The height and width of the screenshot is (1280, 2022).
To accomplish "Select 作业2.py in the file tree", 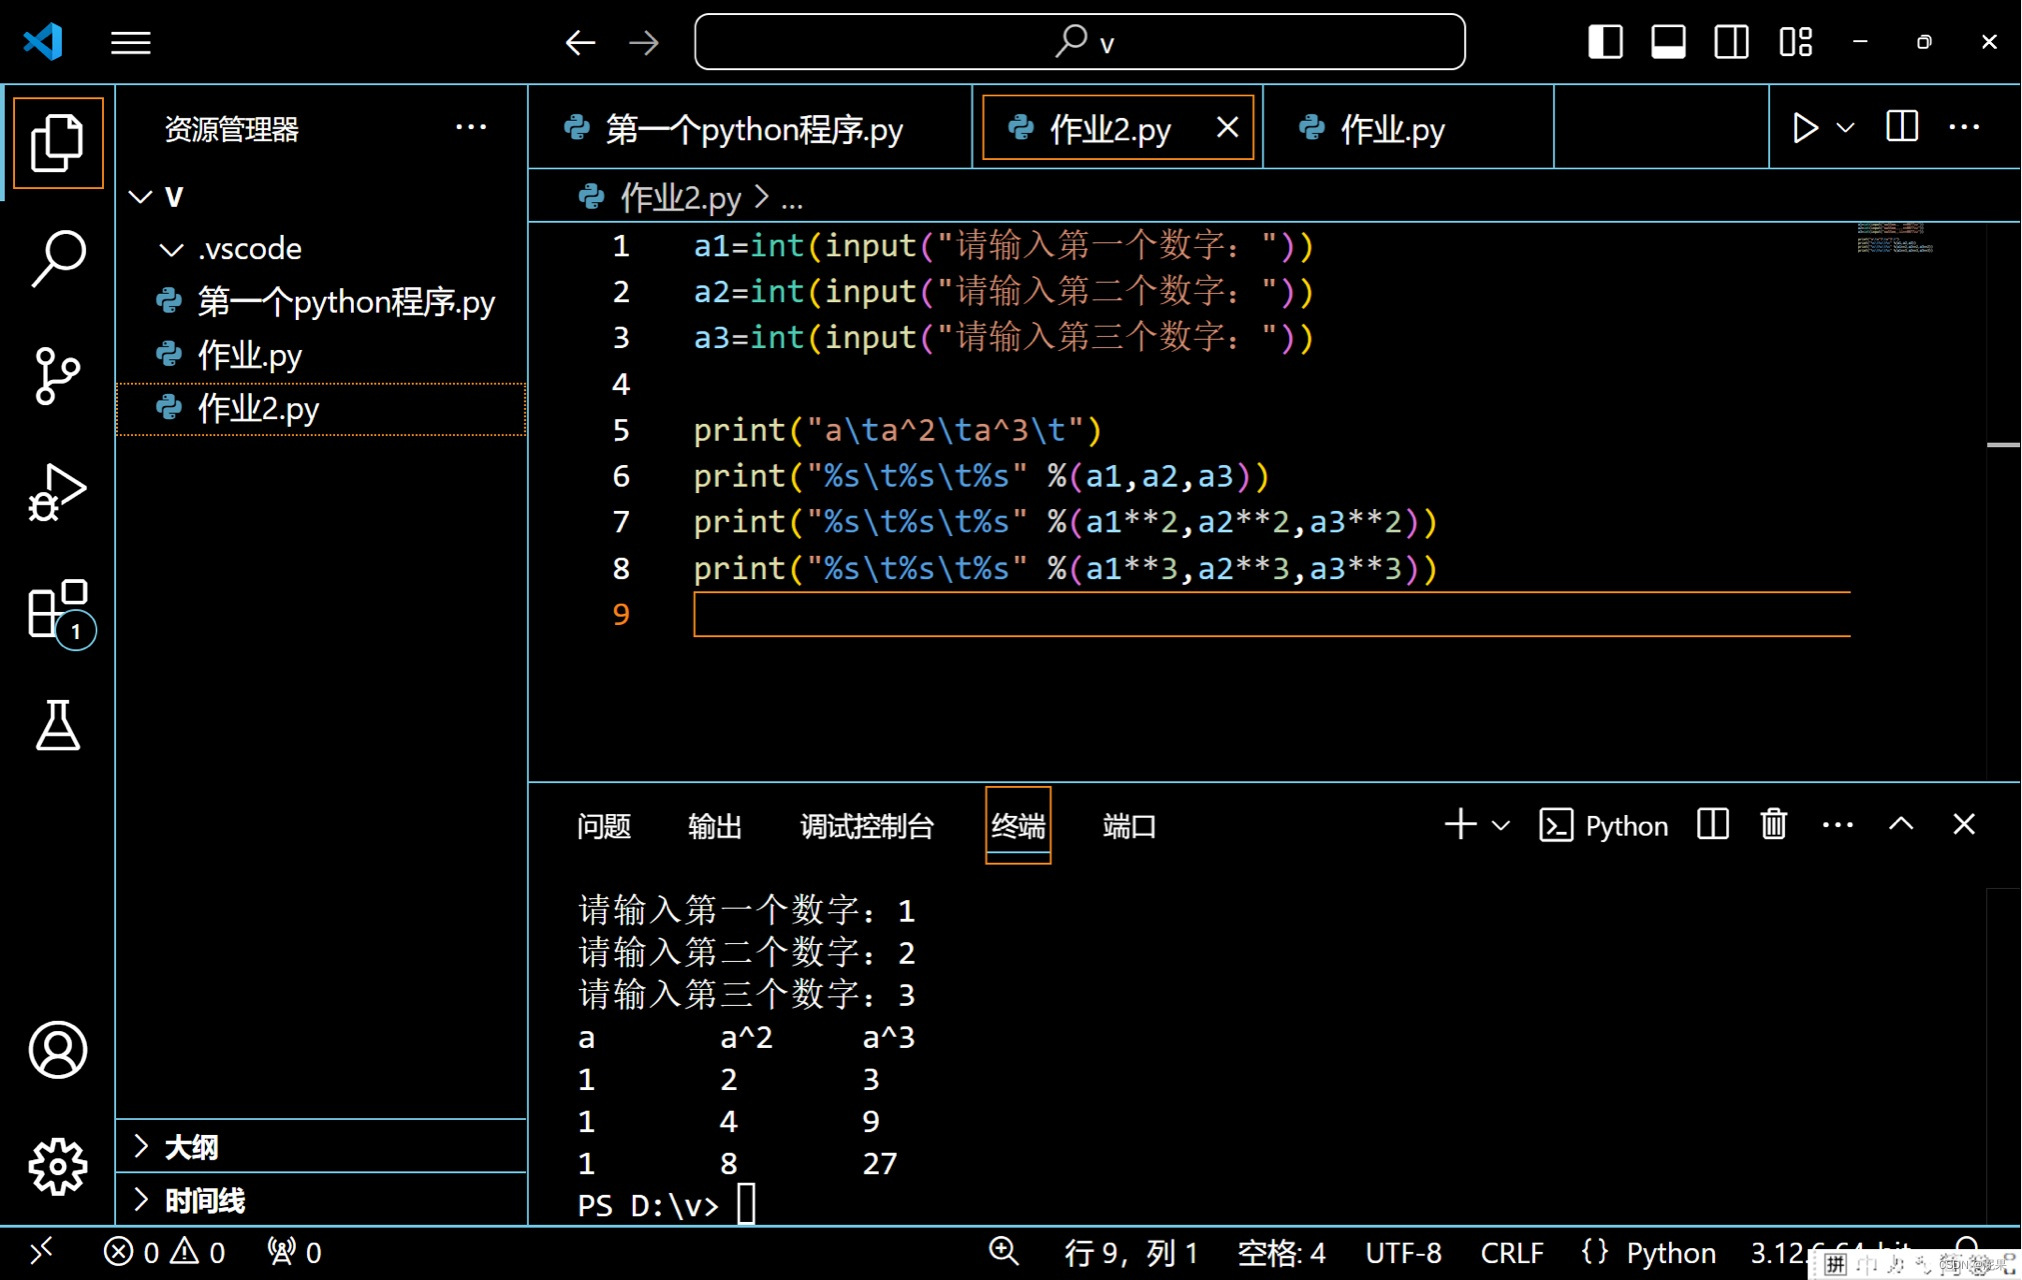I will [321, 409].
